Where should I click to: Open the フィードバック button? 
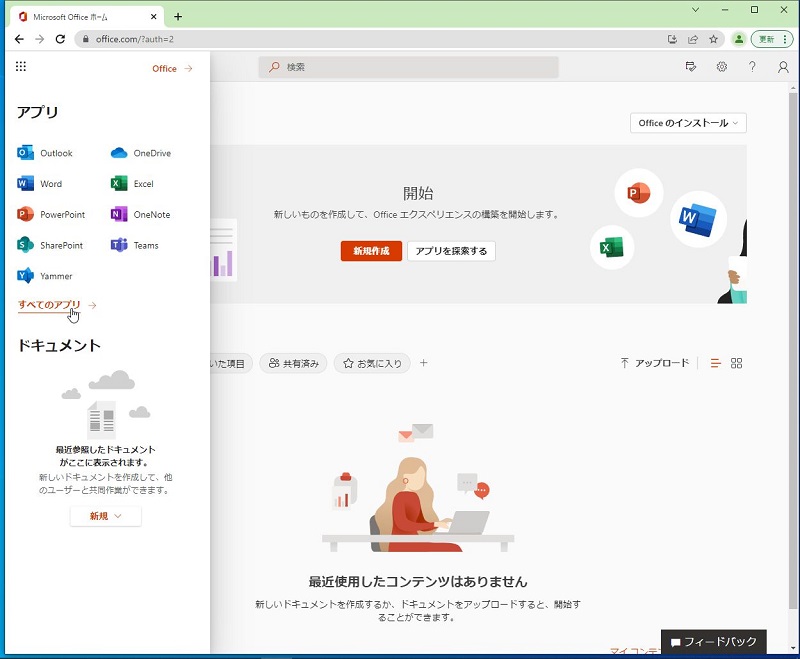714,642
